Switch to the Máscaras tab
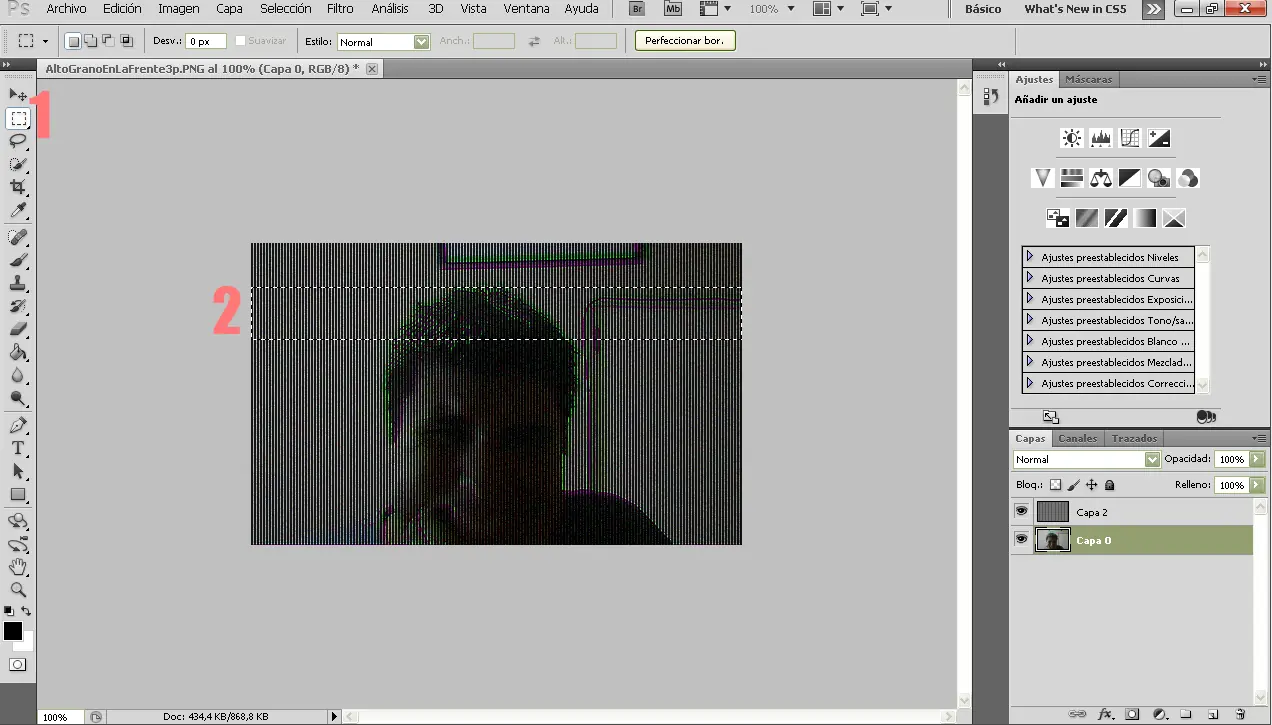 pyautogui.click(x=1088, y=79)
